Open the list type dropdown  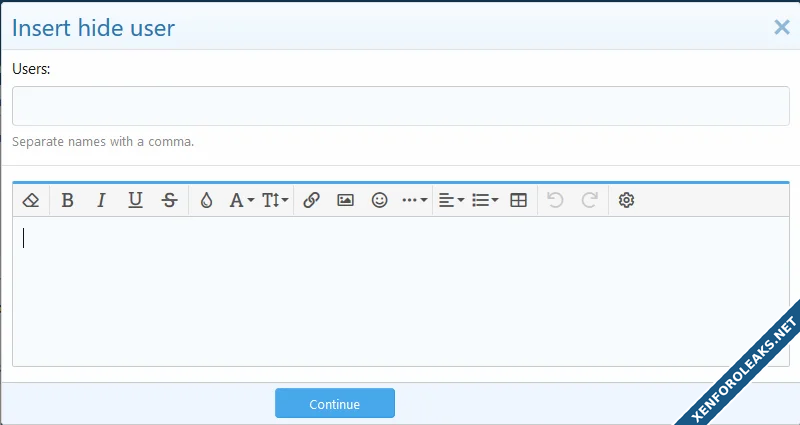(485, 200)
